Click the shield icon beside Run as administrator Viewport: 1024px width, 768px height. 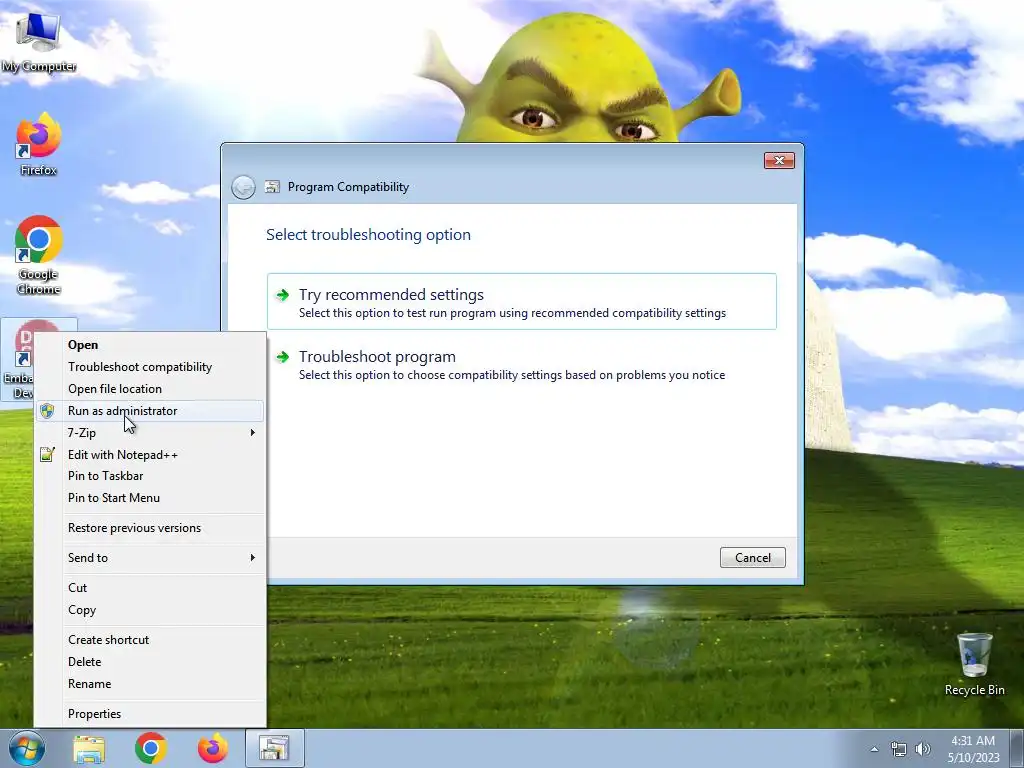pyautogui.click(x=47, y=411)
